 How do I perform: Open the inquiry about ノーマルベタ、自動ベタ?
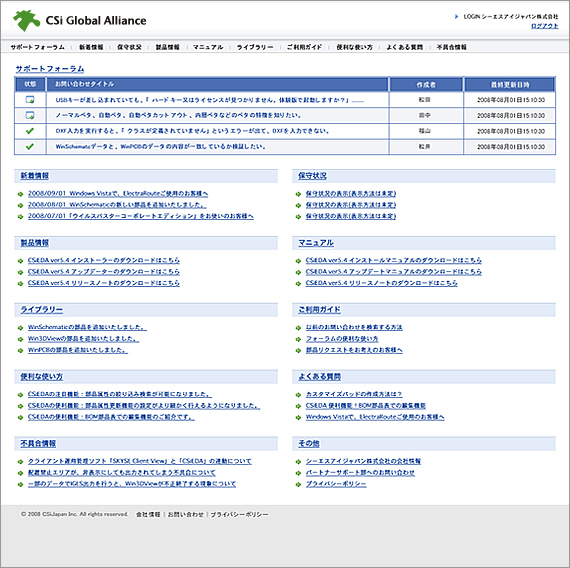click(178, 116)
